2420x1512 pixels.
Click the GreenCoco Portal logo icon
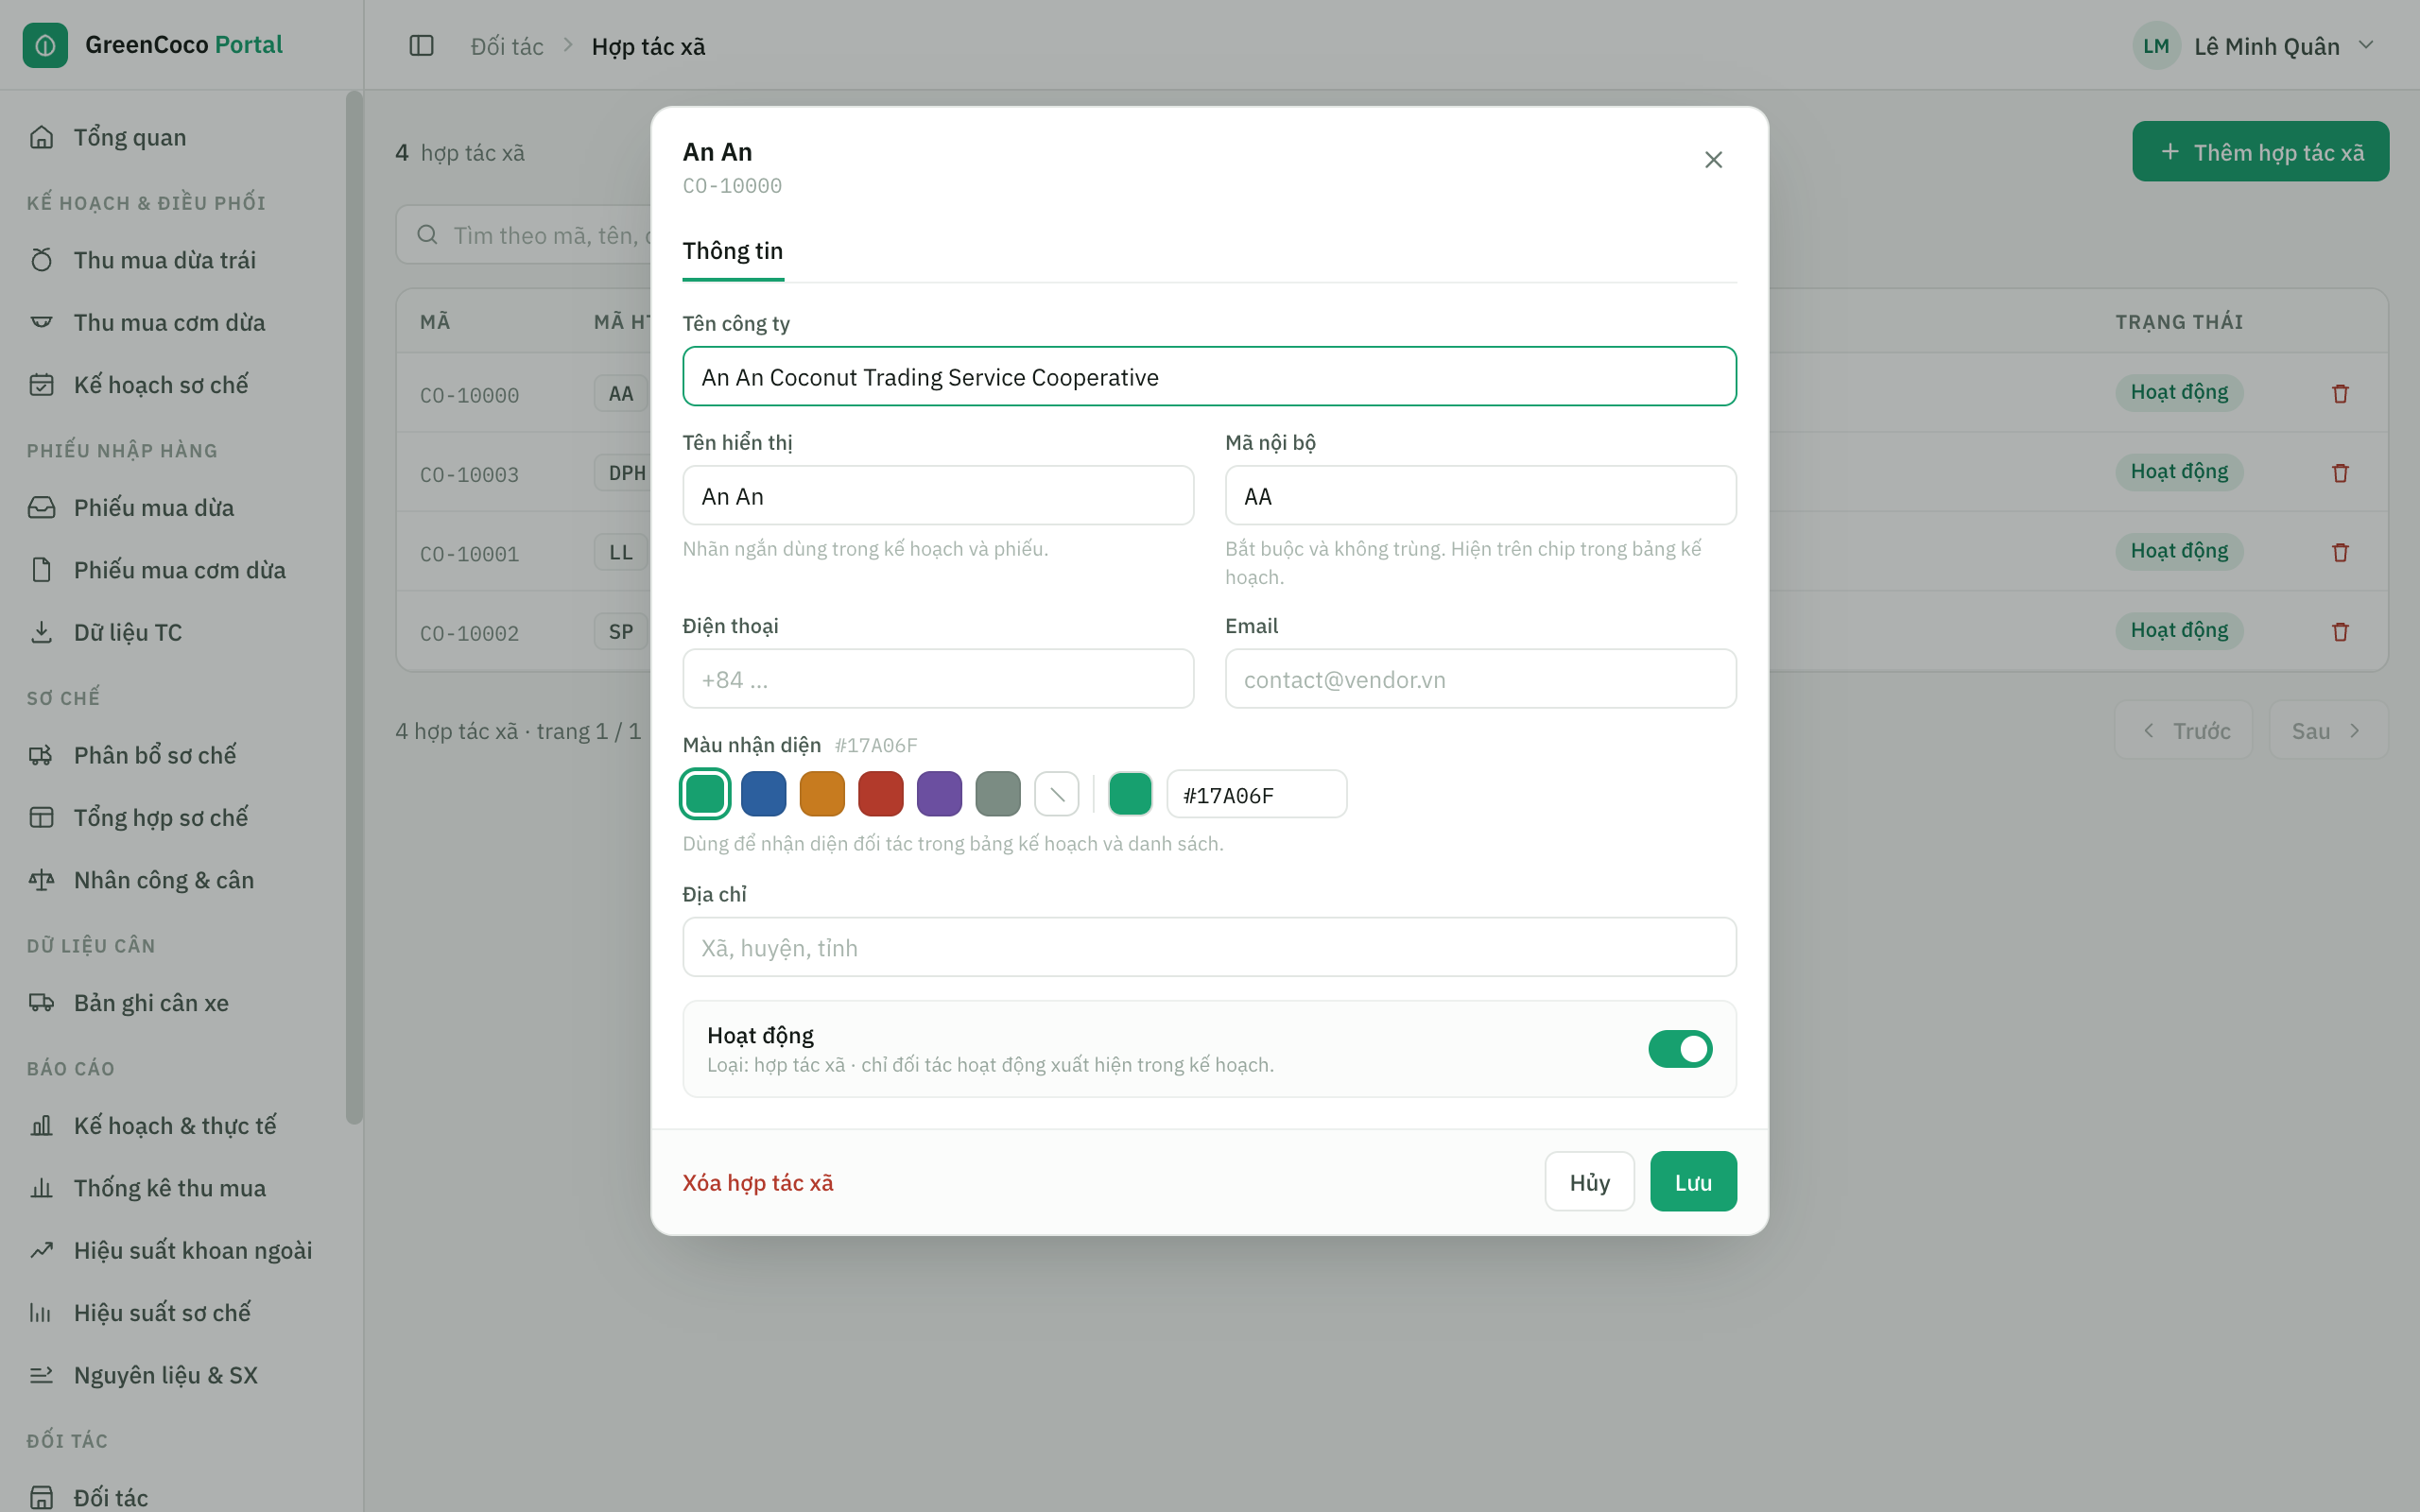(x=45, y=45)
